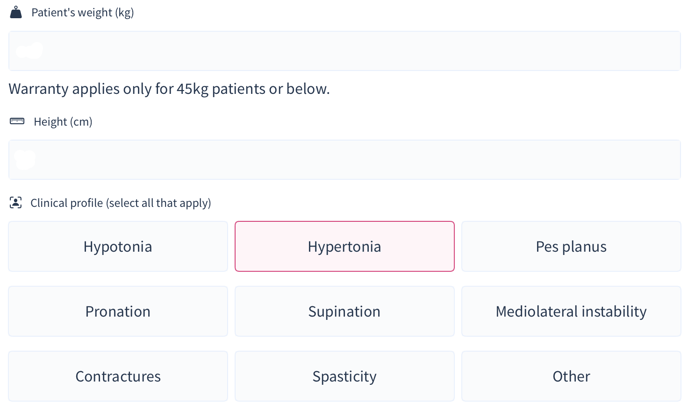Click the 45kg warranty notice text
688x410 pixels.
(x=169, y=89)
